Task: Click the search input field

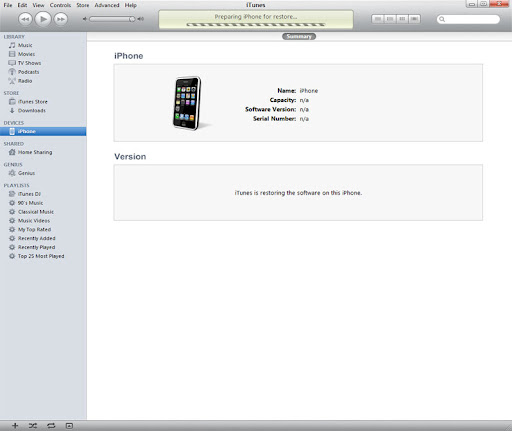Action: coord(468,19)
